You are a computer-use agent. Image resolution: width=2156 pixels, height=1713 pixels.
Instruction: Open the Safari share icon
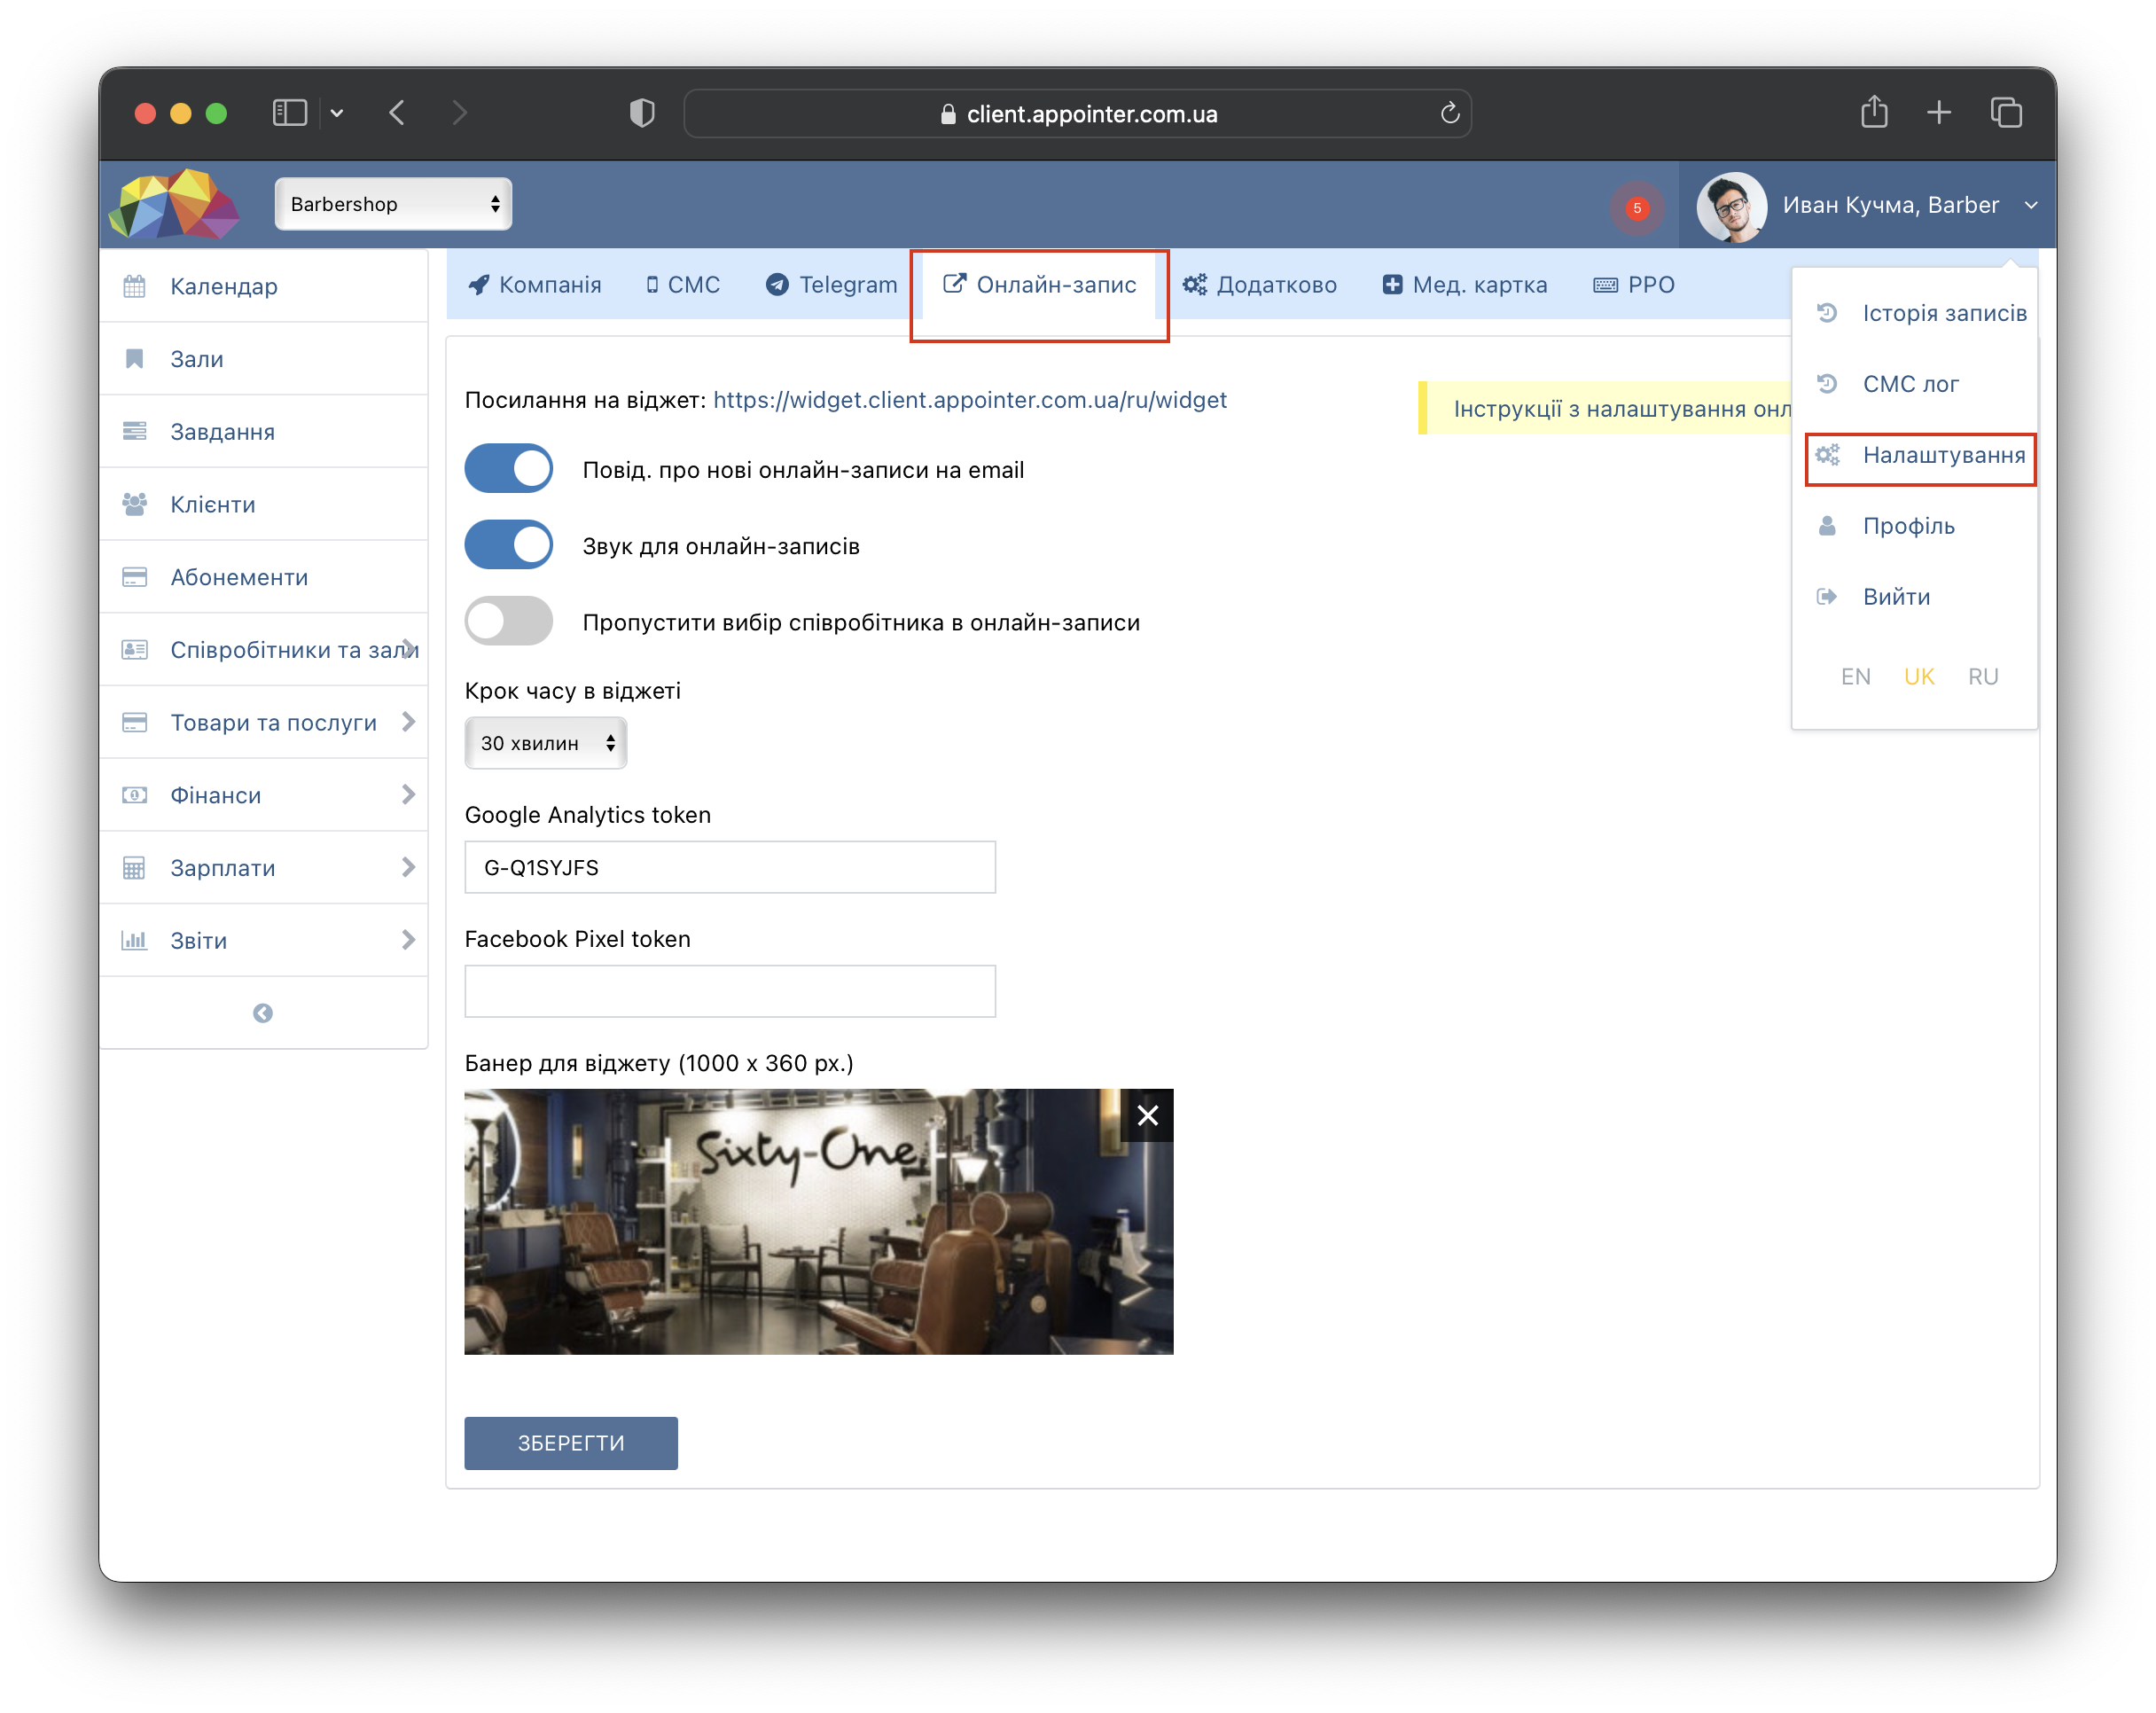(1874, 111)
